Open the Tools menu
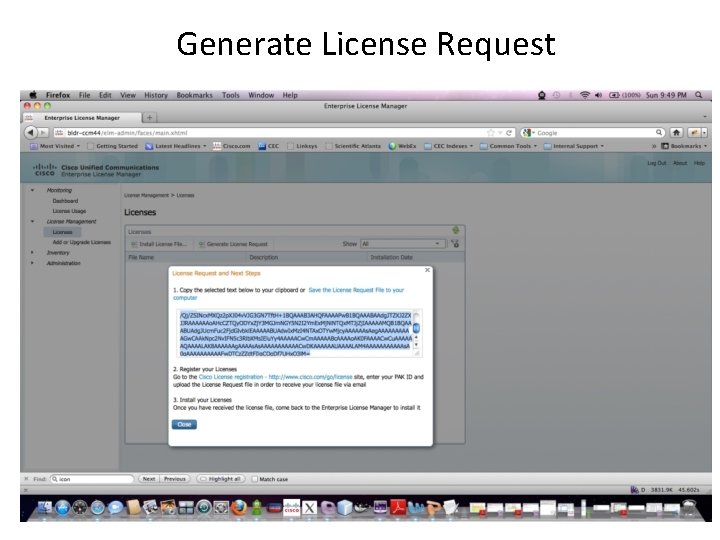The width and height of the screenshot is (720, 540). [231, 95]
